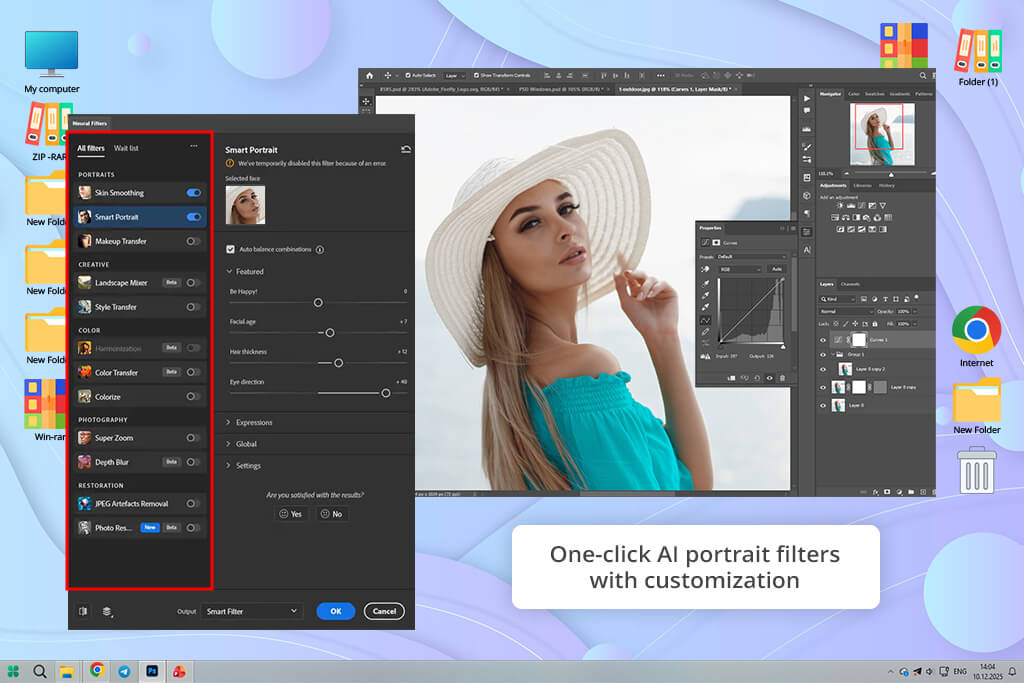1024x683 pixels.
Task: Click the text layer filter T icon
Action: point(885,299)
